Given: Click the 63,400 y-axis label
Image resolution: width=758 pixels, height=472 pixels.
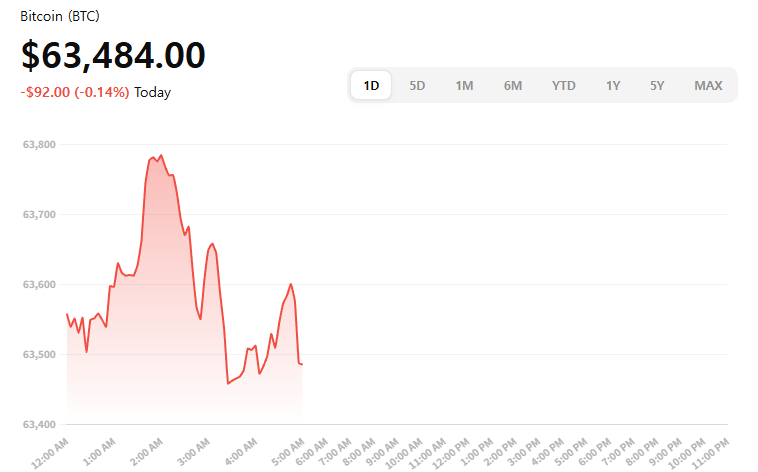Looking at the screenshot, I should click(x=39, y=424).
